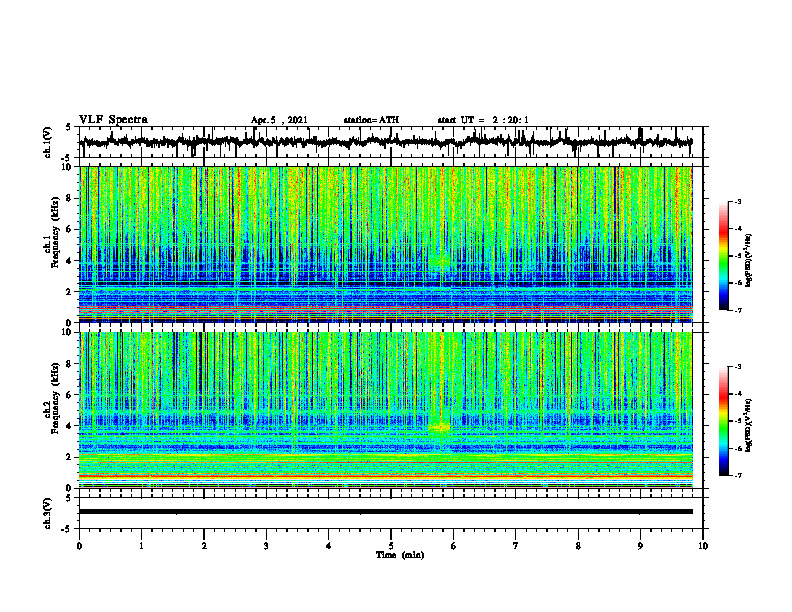Screen dimensions: 792x612
Task: Select the "4" tick on the time axis
Action: (x=329, y=546)
